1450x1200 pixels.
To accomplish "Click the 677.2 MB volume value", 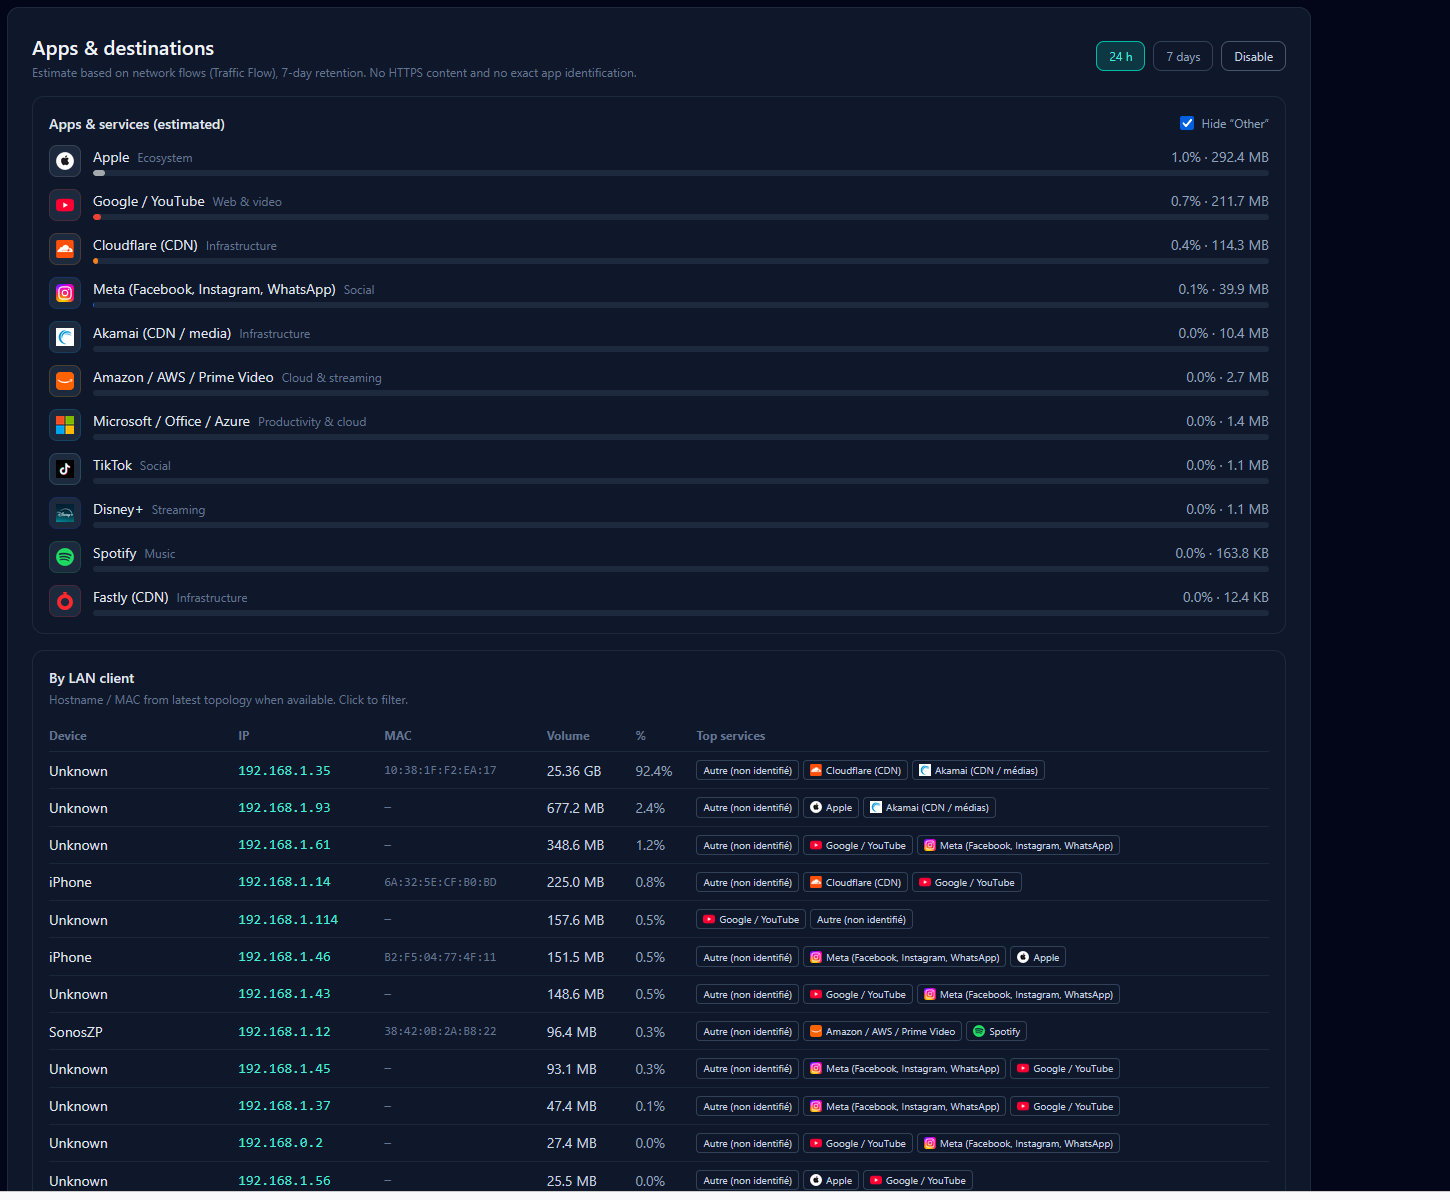I will click(x=576, y=808).
